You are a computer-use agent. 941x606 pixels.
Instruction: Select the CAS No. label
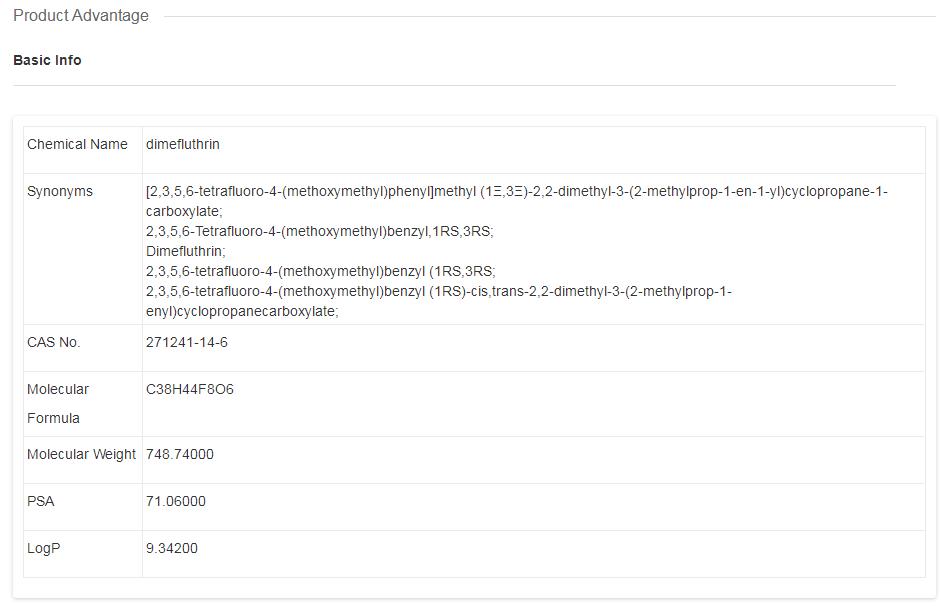pyautogui.click(x=54, y=342)
